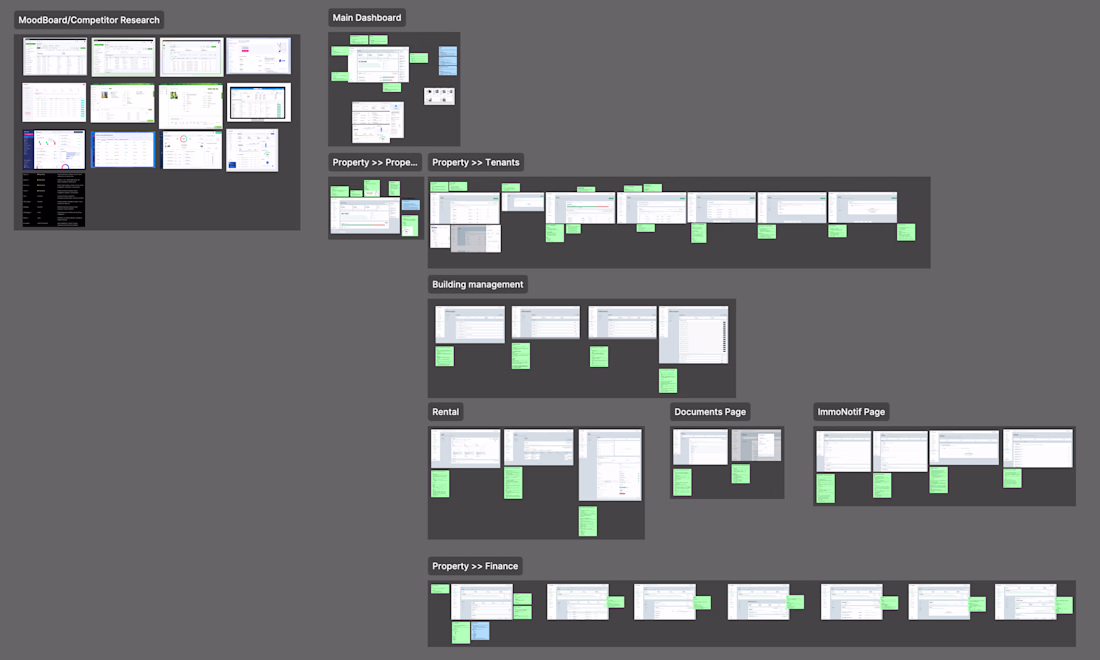Select the tallest wireframe in Rental section
This screenshot has height=660, width=1100.
click(610, 464)
